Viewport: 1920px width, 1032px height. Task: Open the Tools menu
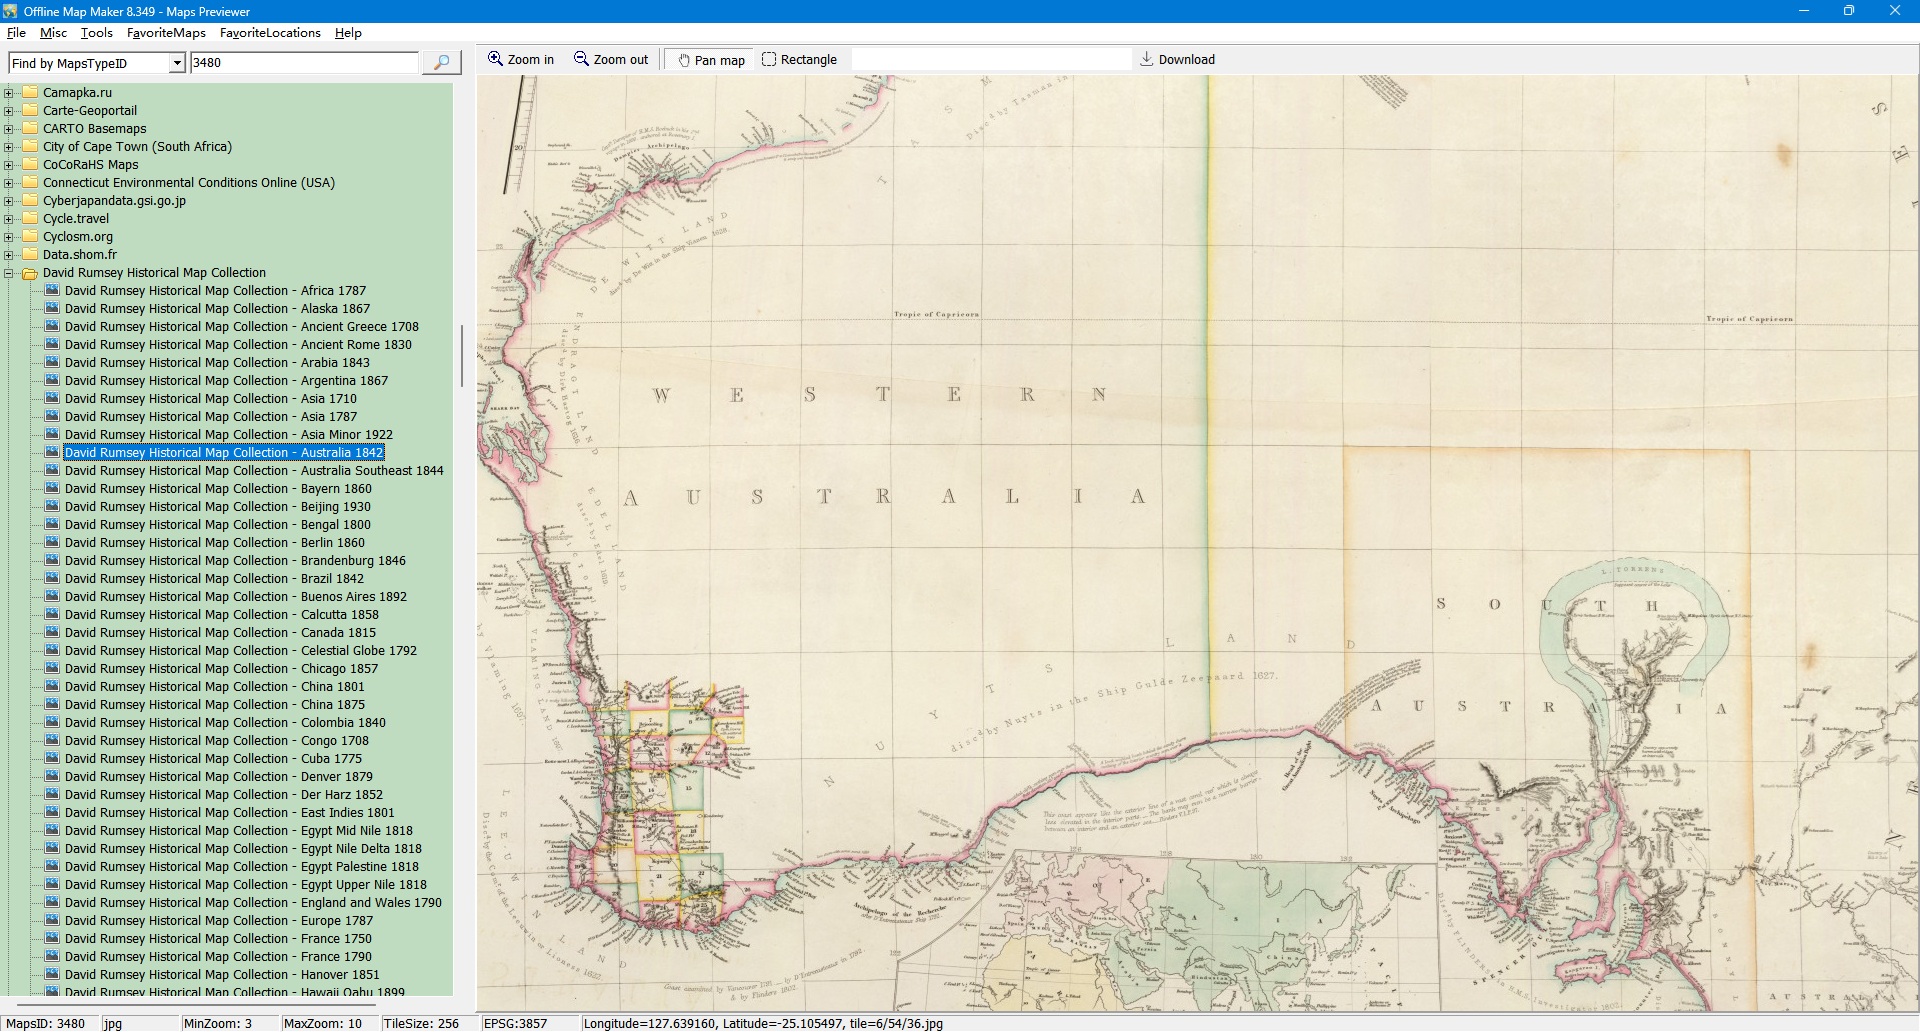point(96,33)
